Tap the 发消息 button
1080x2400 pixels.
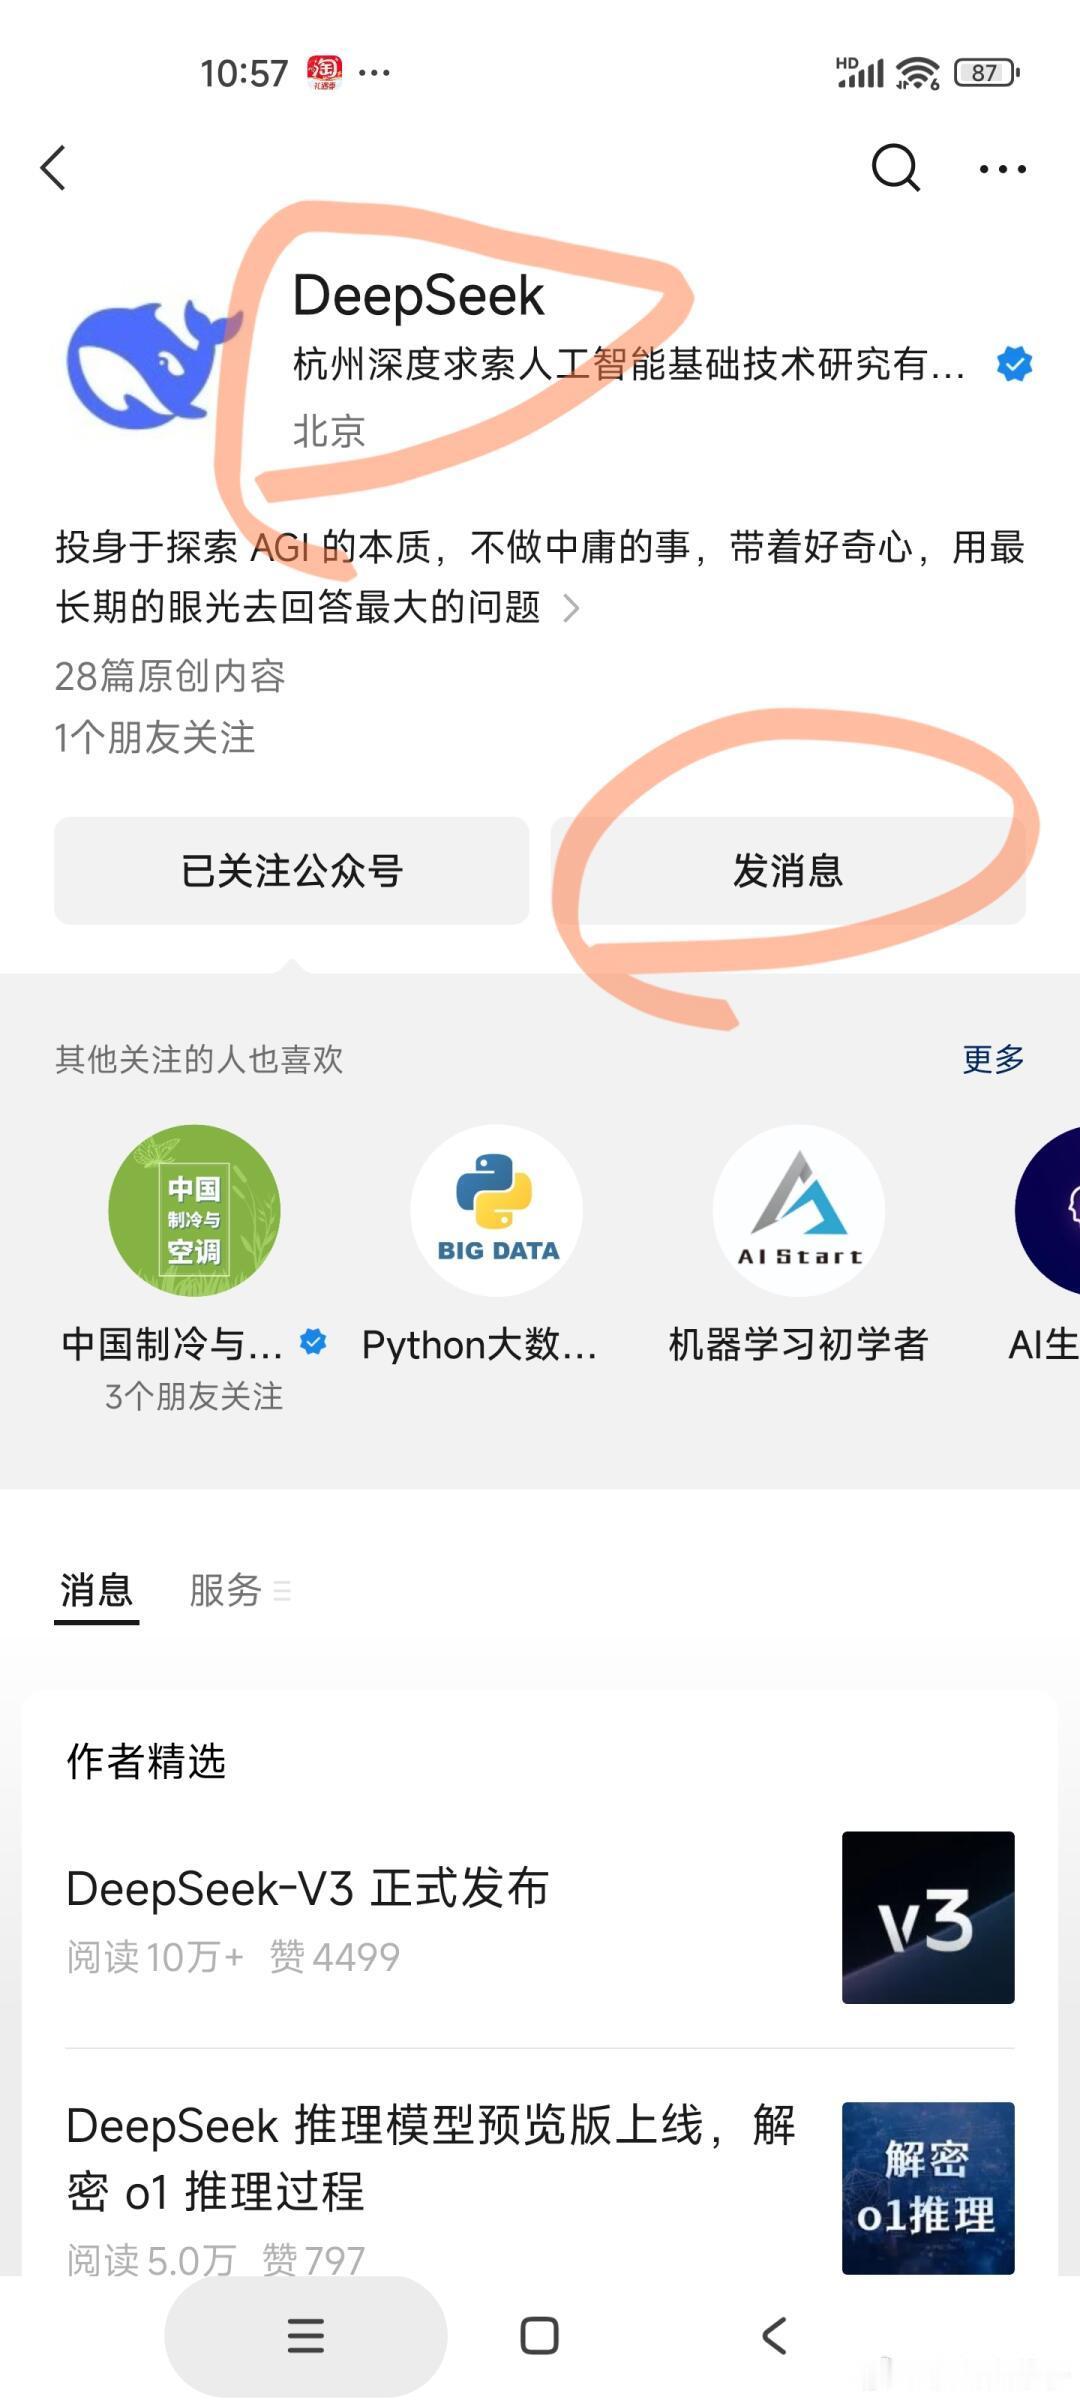[788, 870]
